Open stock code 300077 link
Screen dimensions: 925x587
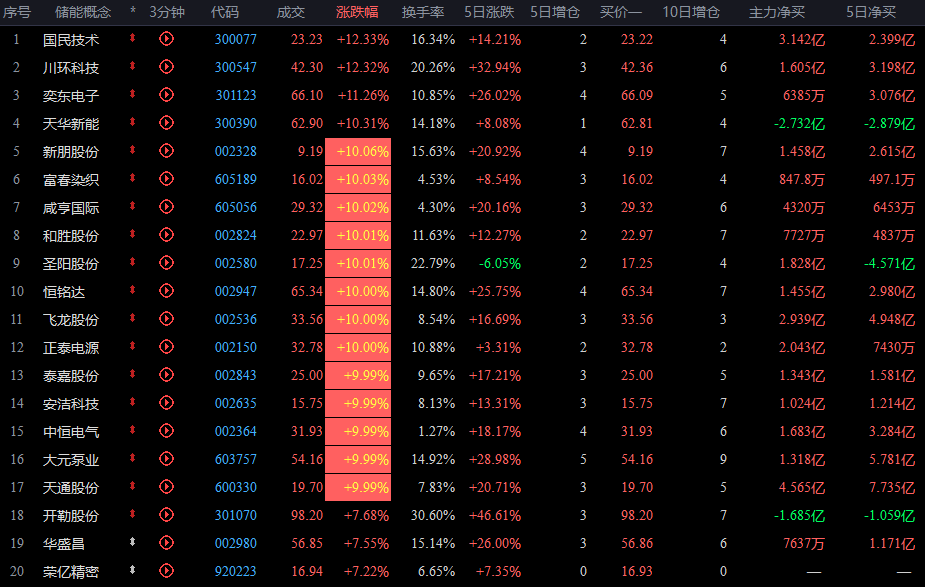coord(235,39)
